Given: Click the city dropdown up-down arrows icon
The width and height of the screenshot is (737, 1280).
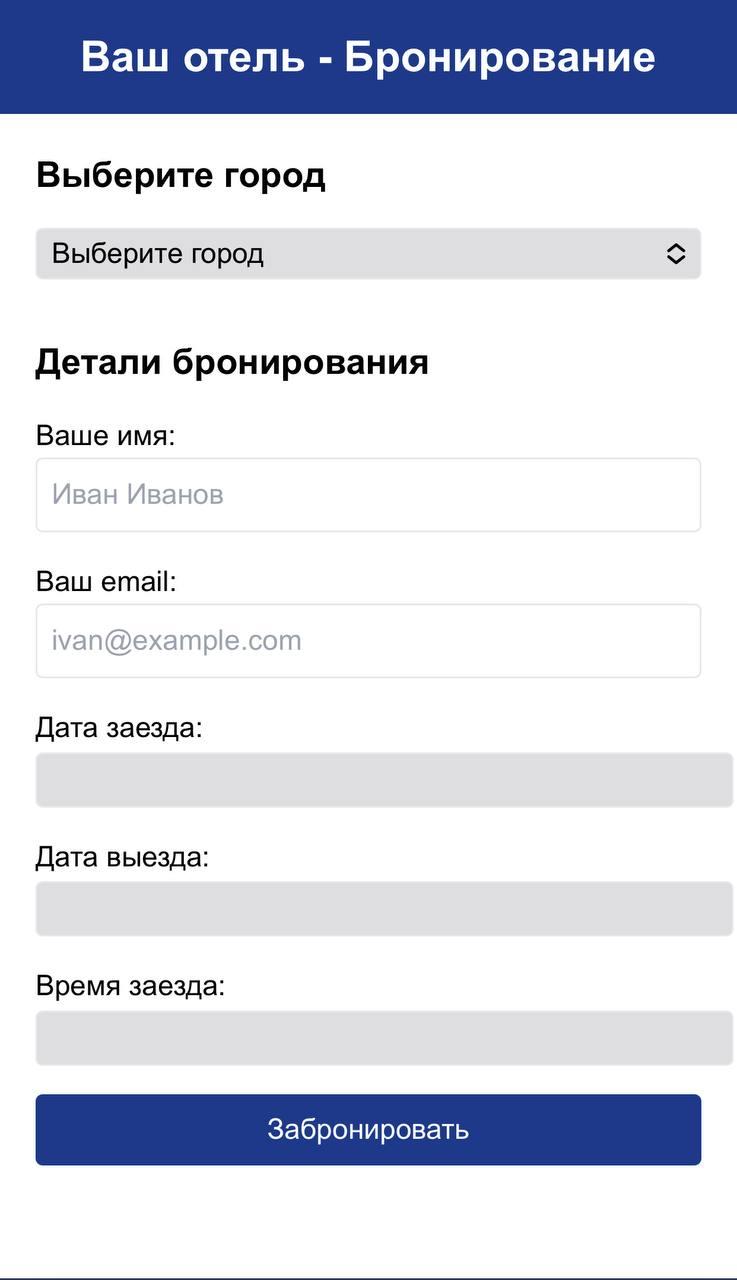Looking at the screenshot, I should point(676,254).
